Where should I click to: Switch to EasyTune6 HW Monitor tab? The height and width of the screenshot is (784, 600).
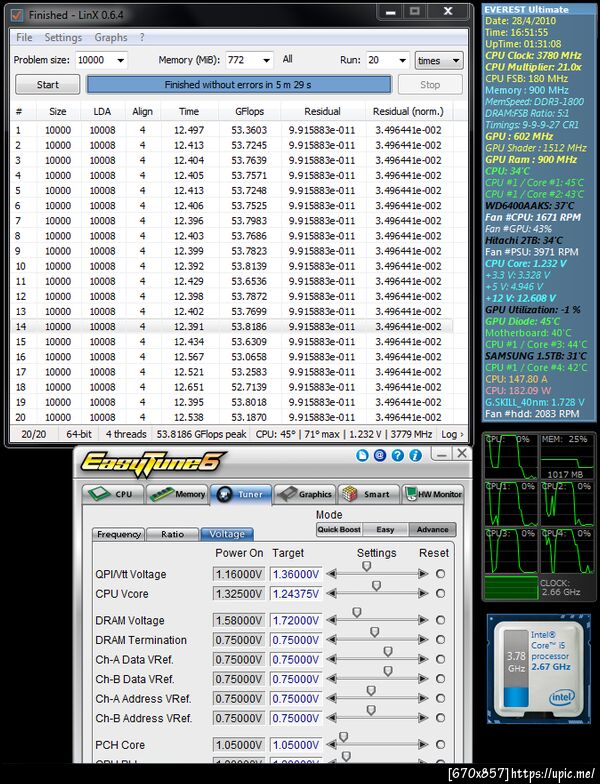(x=433, y=494)
